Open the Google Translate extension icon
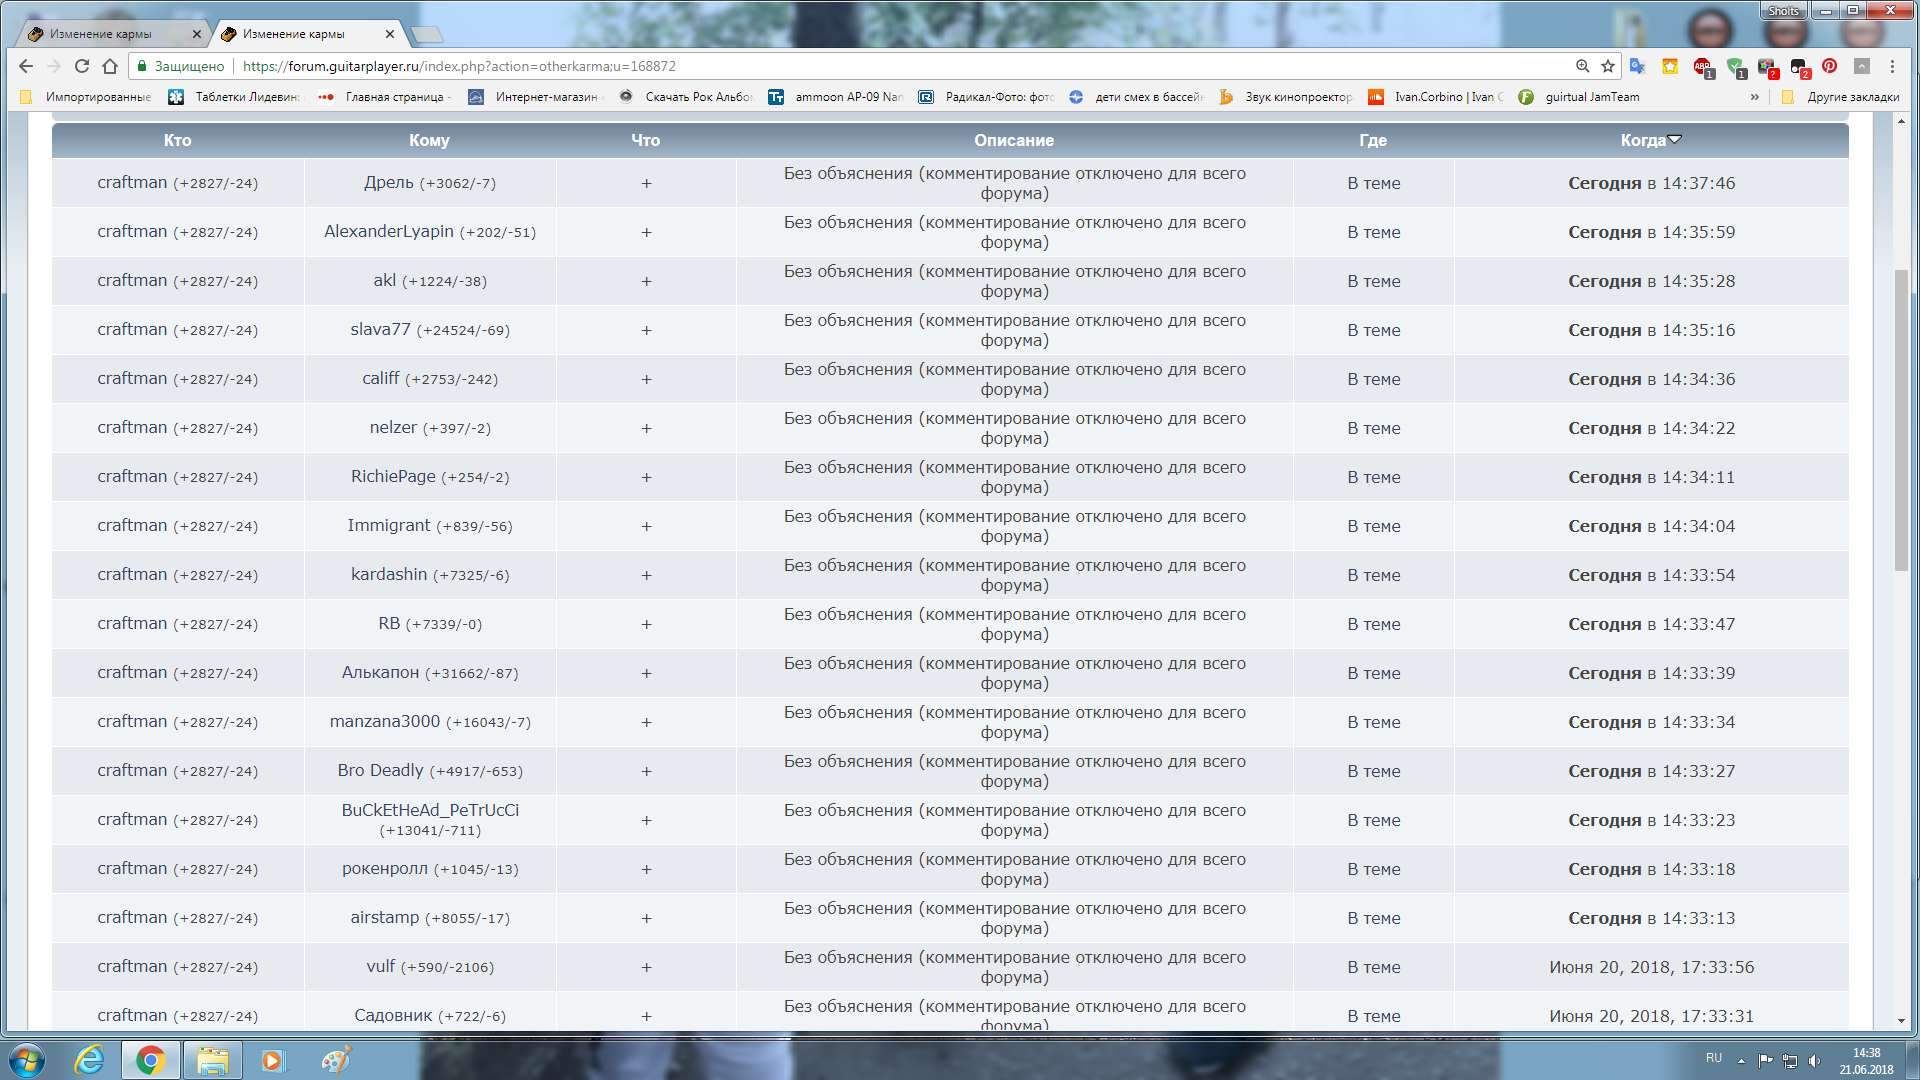The image size is (1920, 1080). 1637,66
